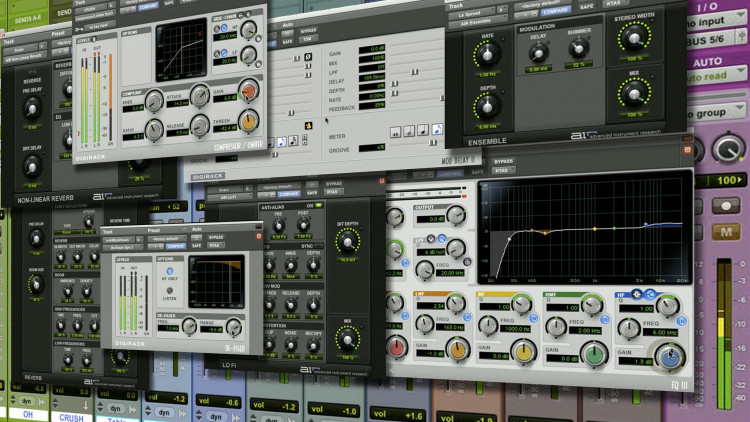The height and width of the screenshot is (422, 750).
Task: Open factory default preset dropdown in De-Esser
Action: pyautogui.click(x=166, y=238)
